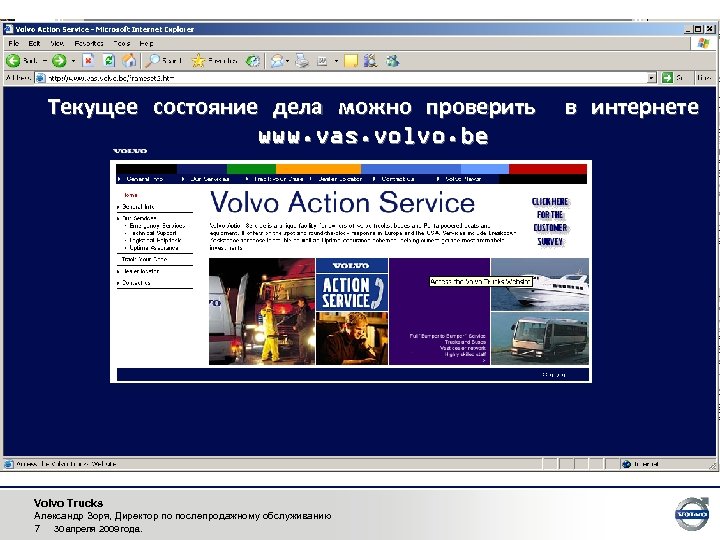Click the yellow note Discuss icon
The height and width of the screenshot is (540, 720).
pos(351,61)
